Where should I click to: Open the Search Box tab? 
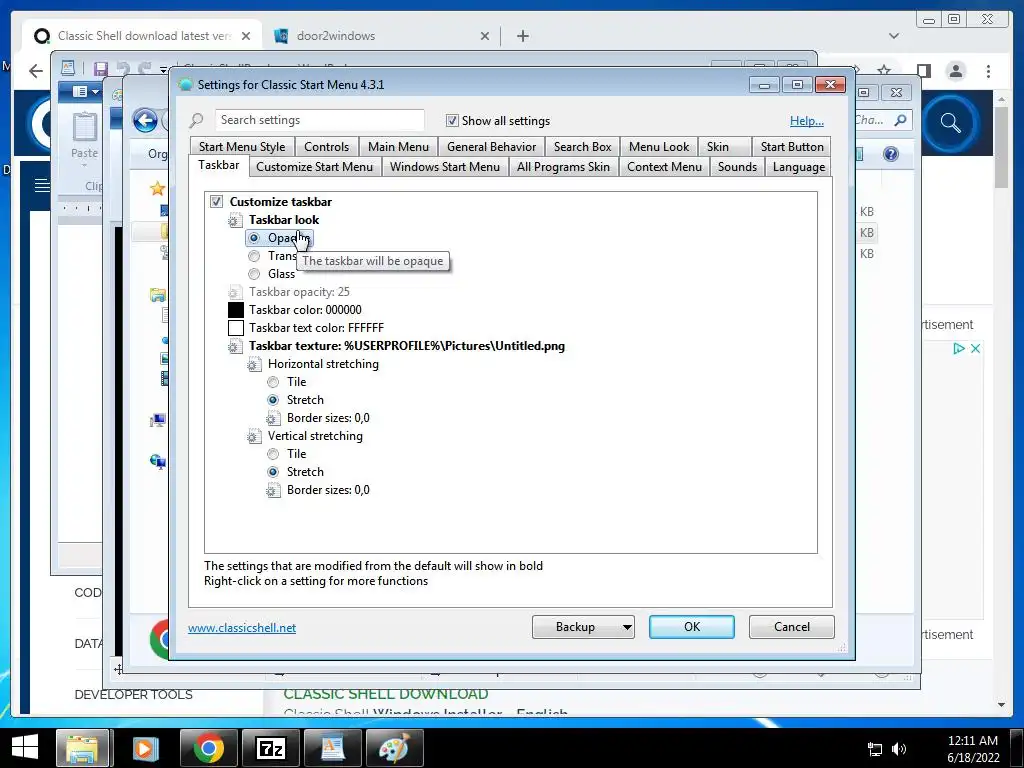pyautogui.click(x=583, y=147)
